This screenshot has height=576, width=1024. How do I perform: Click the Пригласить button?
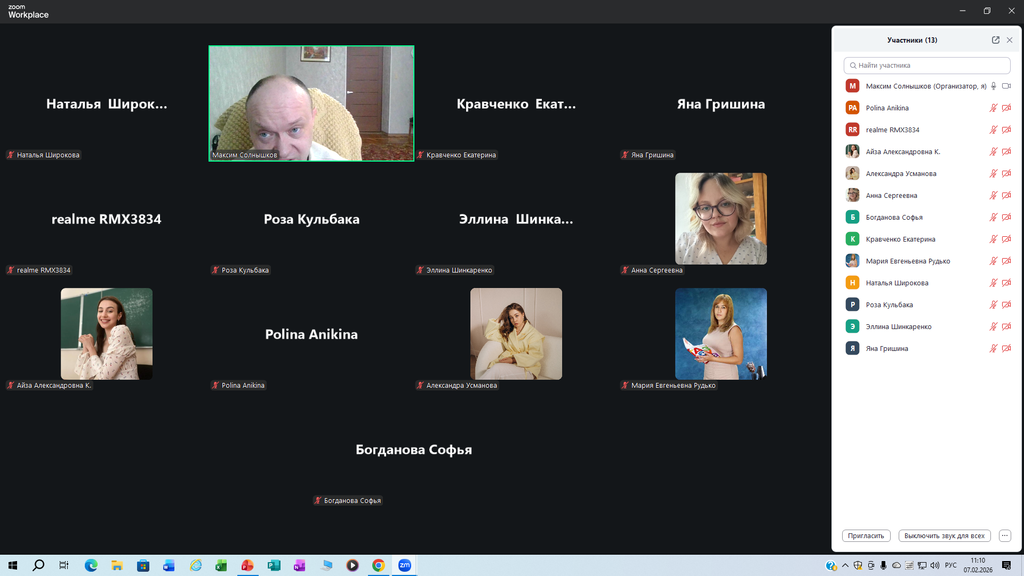pos(866,536)
